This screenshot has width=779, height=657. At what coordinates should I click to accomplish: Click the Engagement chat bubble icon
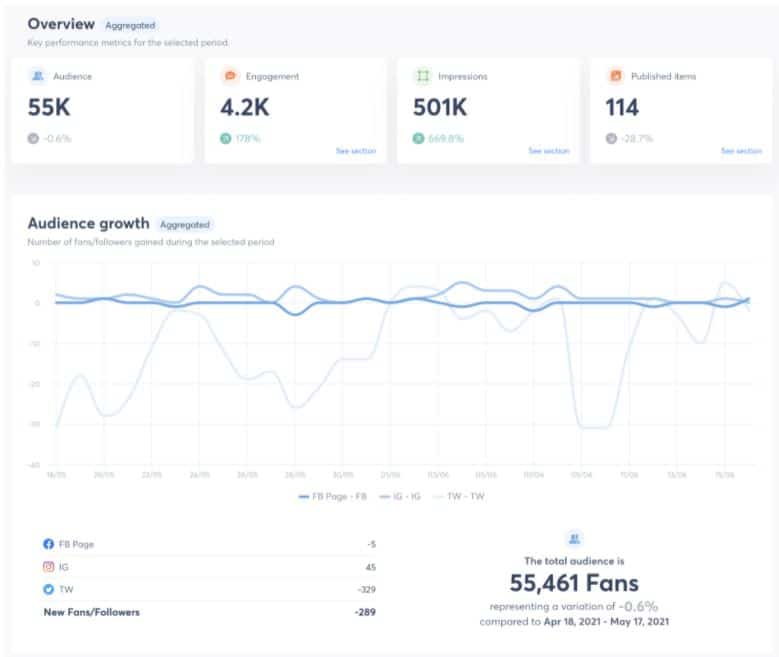[x=230, y=76]
